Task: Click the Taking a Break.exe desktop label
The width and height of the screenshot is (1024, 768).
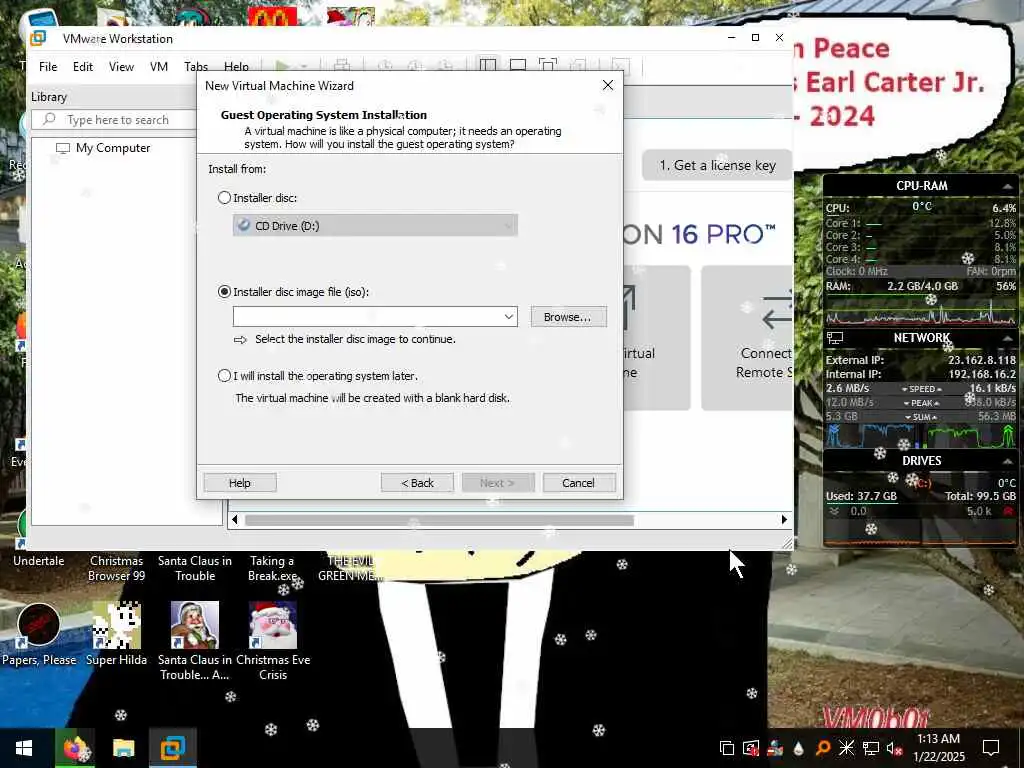Action: tap(272, 568)
